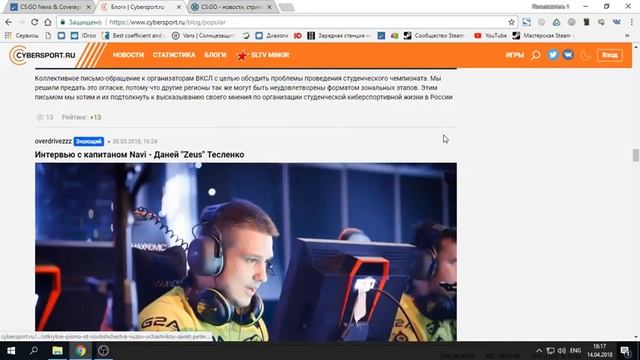Open File Explorer from the taskbar
This screenshot has height=360, width=640.
(57, 351)
